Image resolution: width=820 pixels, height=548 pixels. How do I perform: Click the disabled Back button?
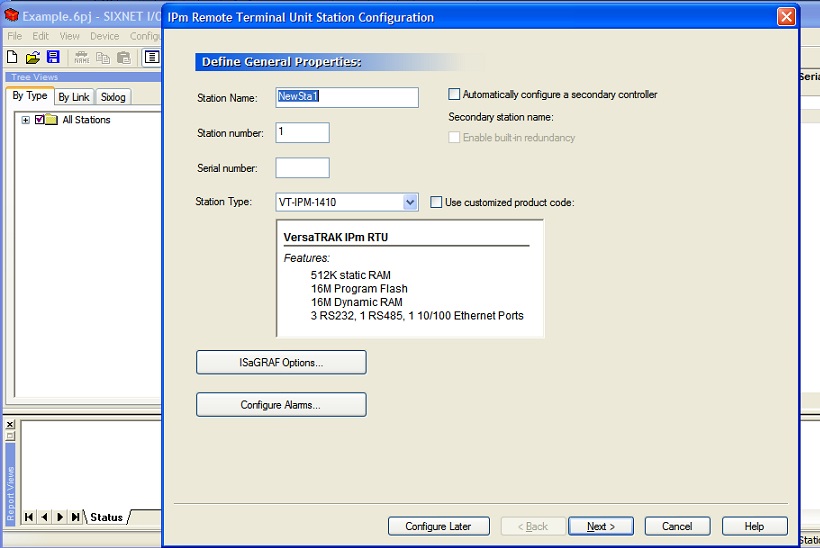[533, 526]
